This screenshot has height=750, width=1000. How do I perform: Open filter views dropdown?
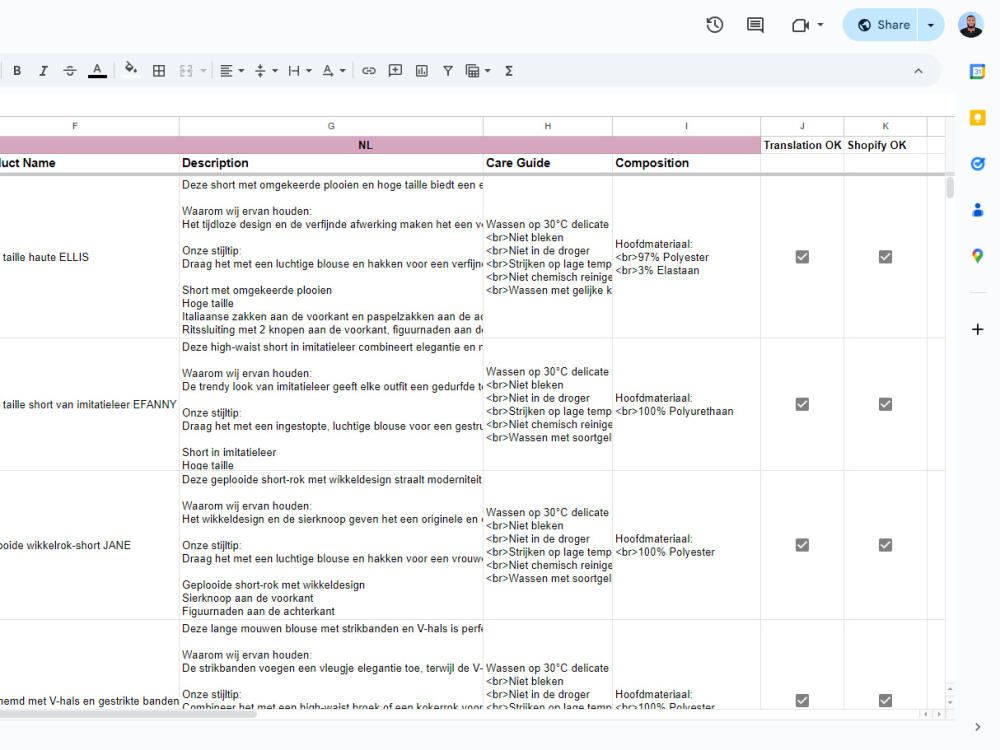478,71
